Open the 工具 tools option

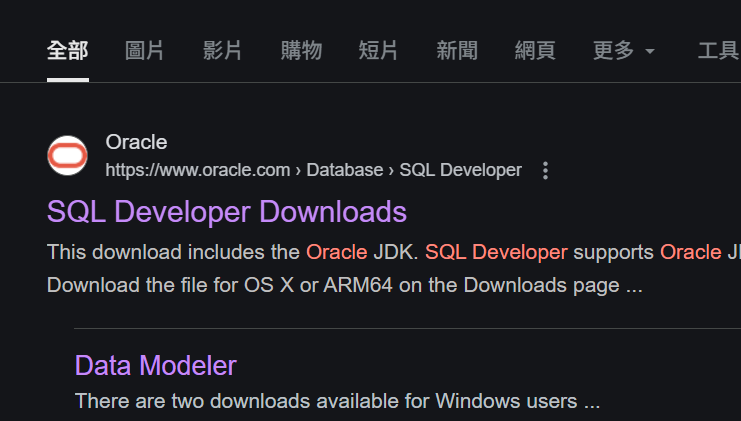(718, 51)
